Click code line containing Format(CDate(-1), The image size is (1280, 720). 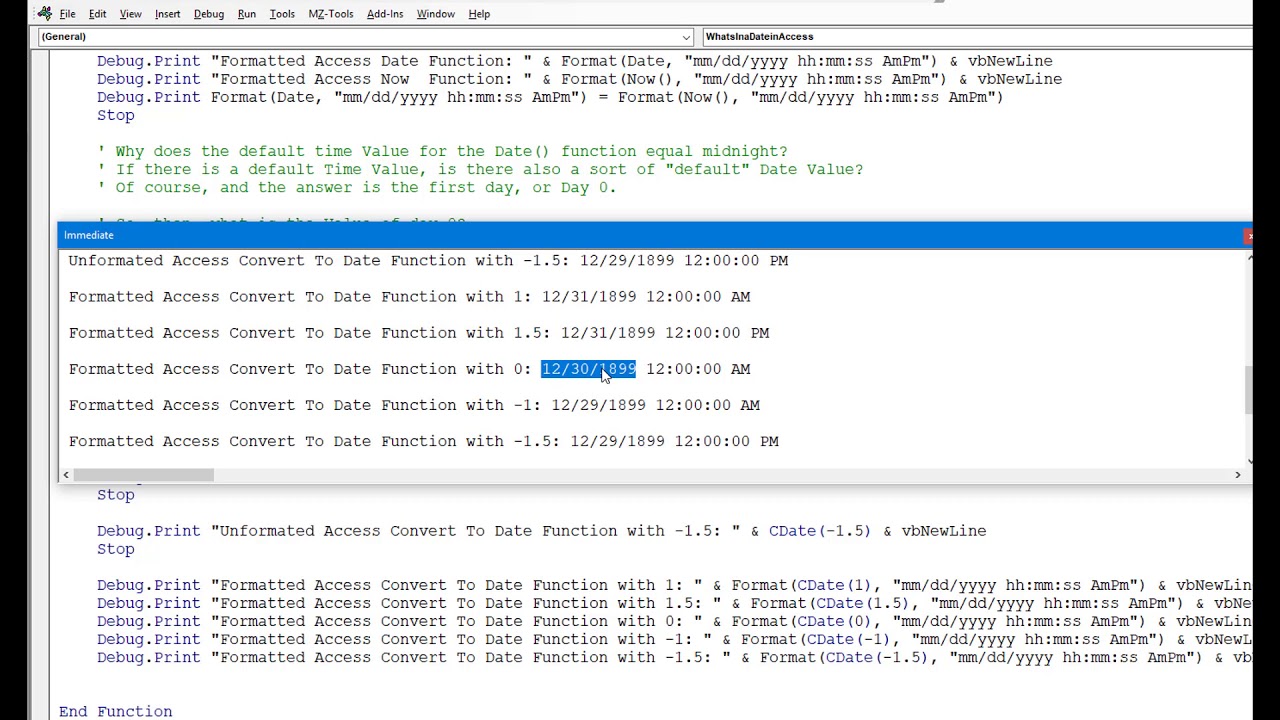(x=674, y=639)
